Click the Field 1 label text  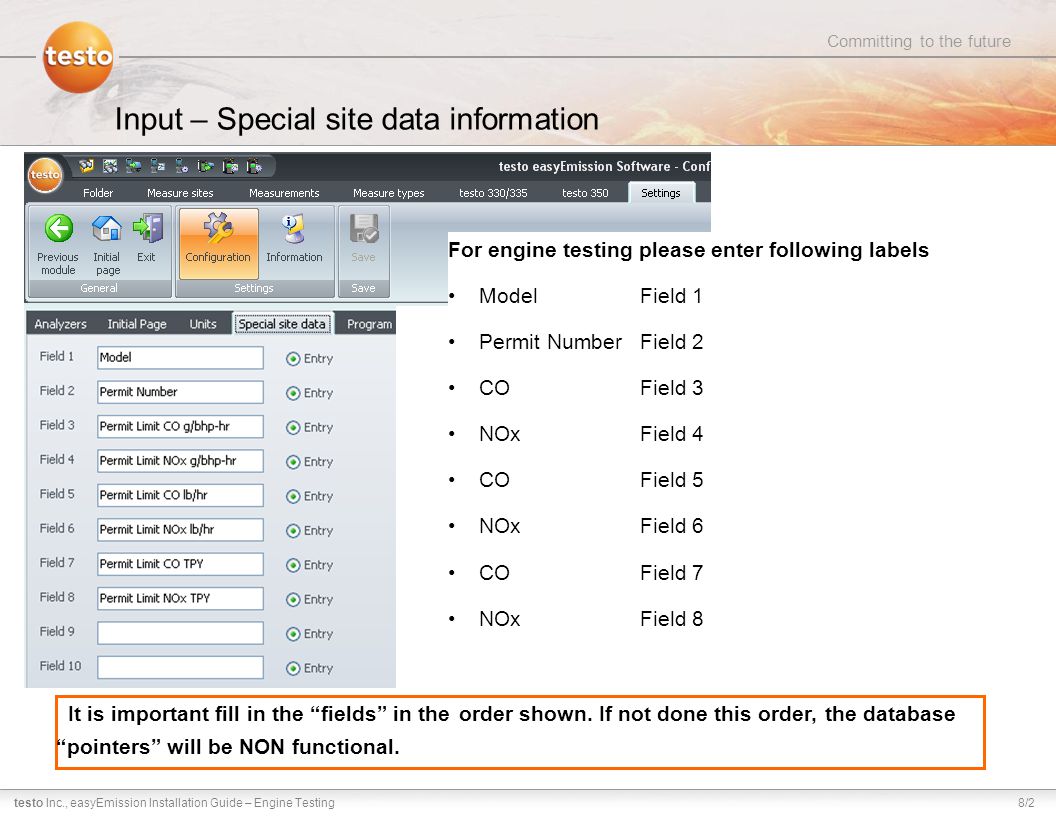57,356
